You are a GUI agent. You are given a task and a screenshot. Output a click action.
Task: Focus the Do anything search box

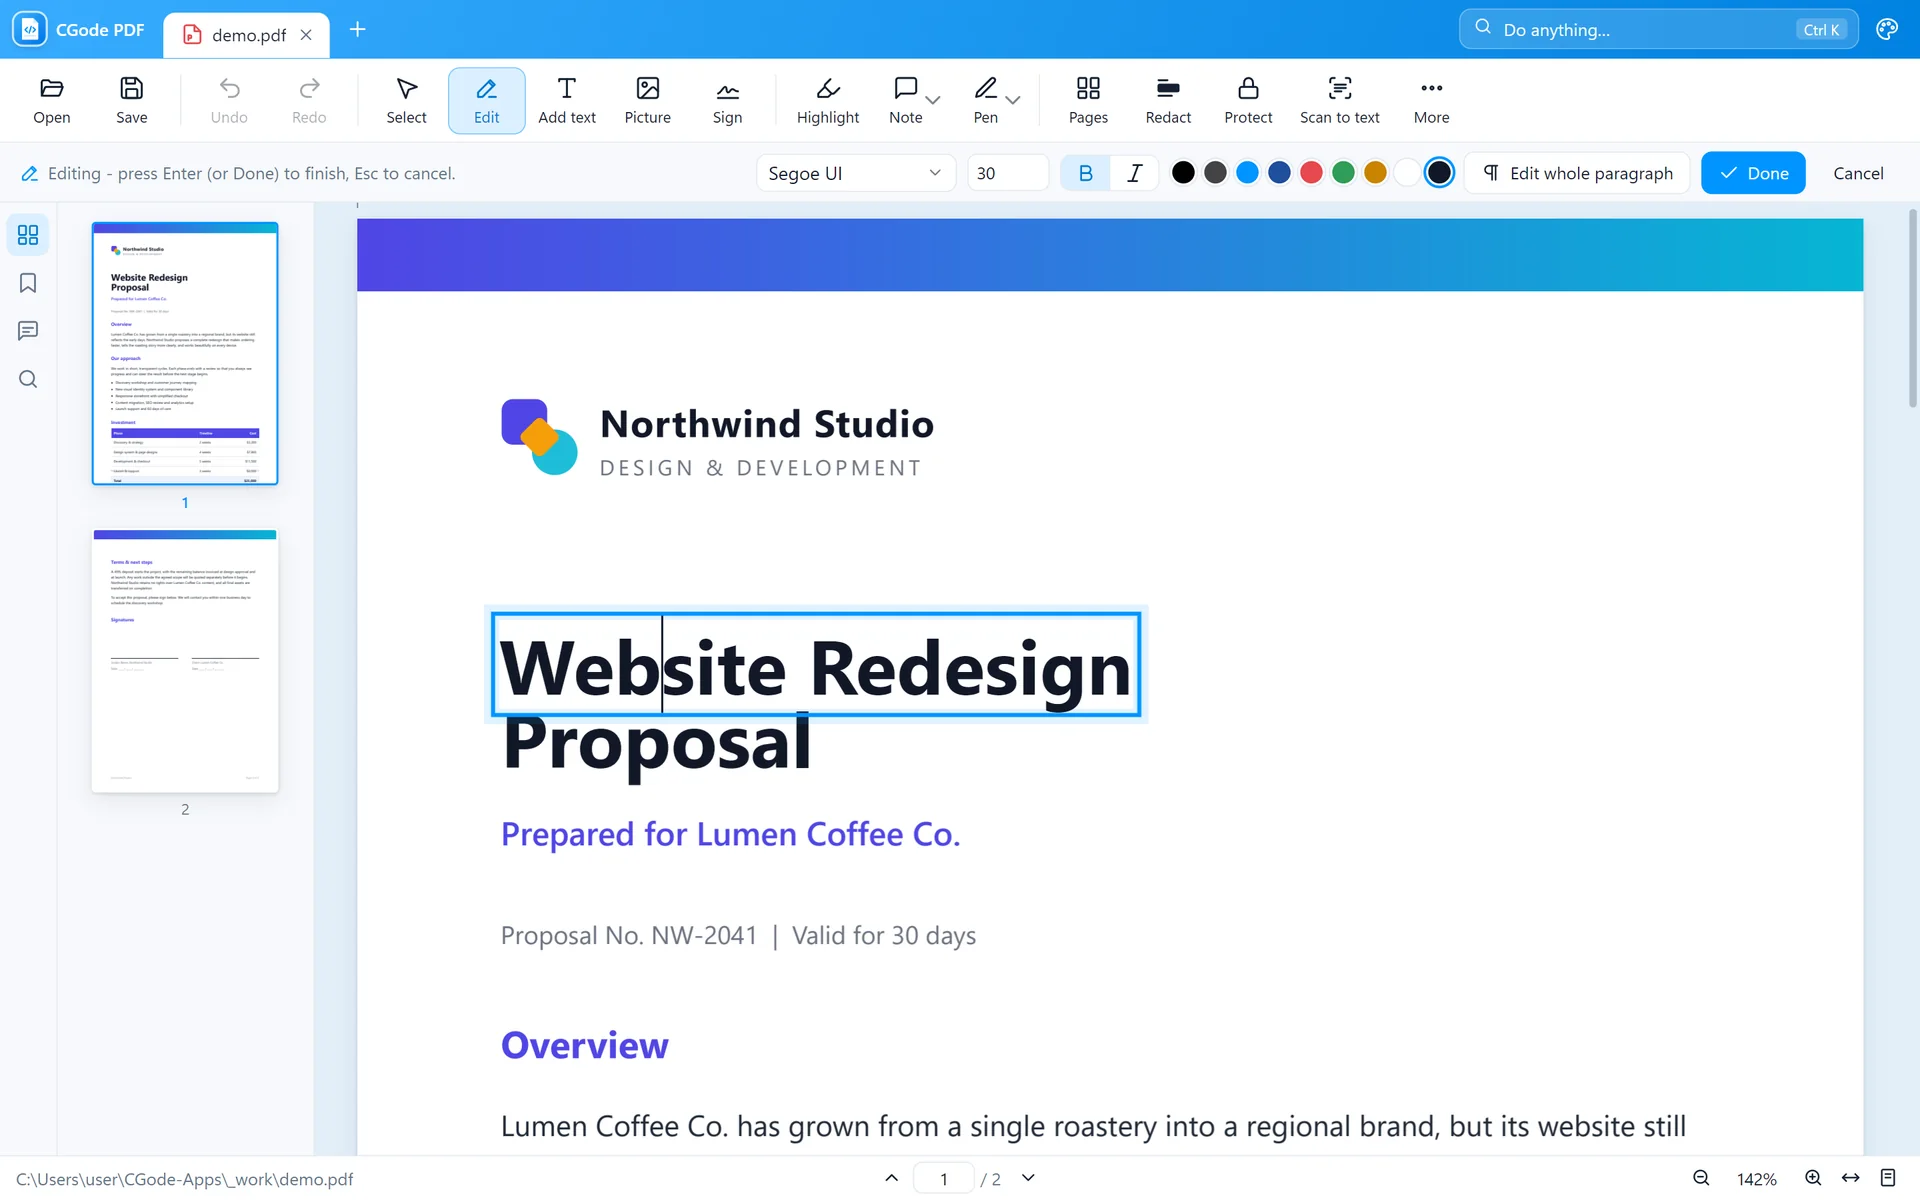tap(1658, 30)
